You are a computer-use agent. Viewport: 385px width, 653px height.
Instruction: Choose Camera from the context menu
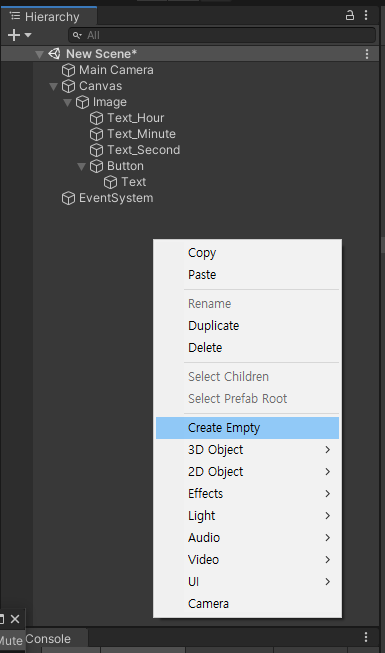[248, 604]
